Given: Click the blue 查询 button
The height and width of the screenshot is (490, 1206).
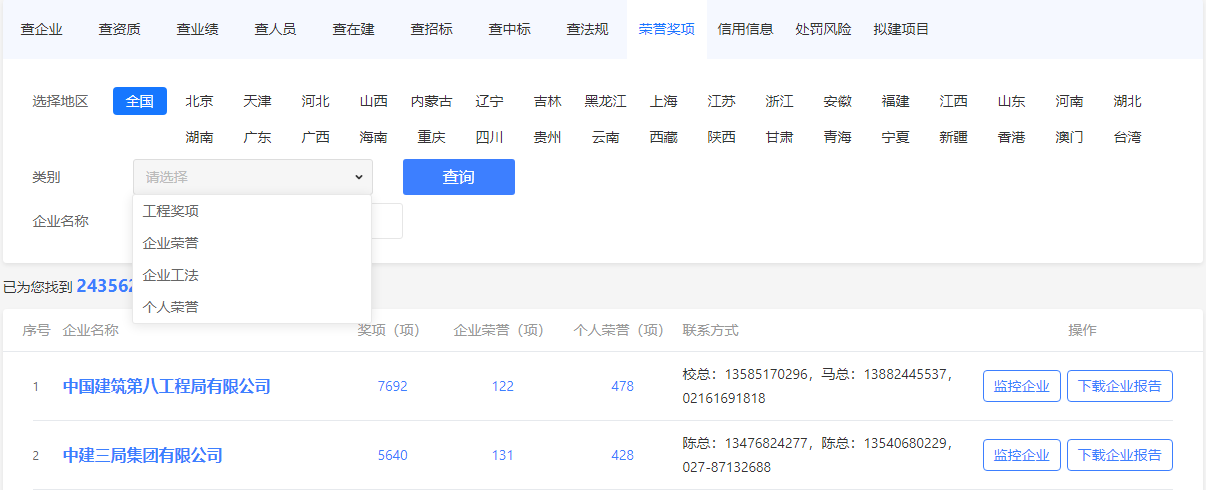Looking at the screenshot, I should [459, 177].
